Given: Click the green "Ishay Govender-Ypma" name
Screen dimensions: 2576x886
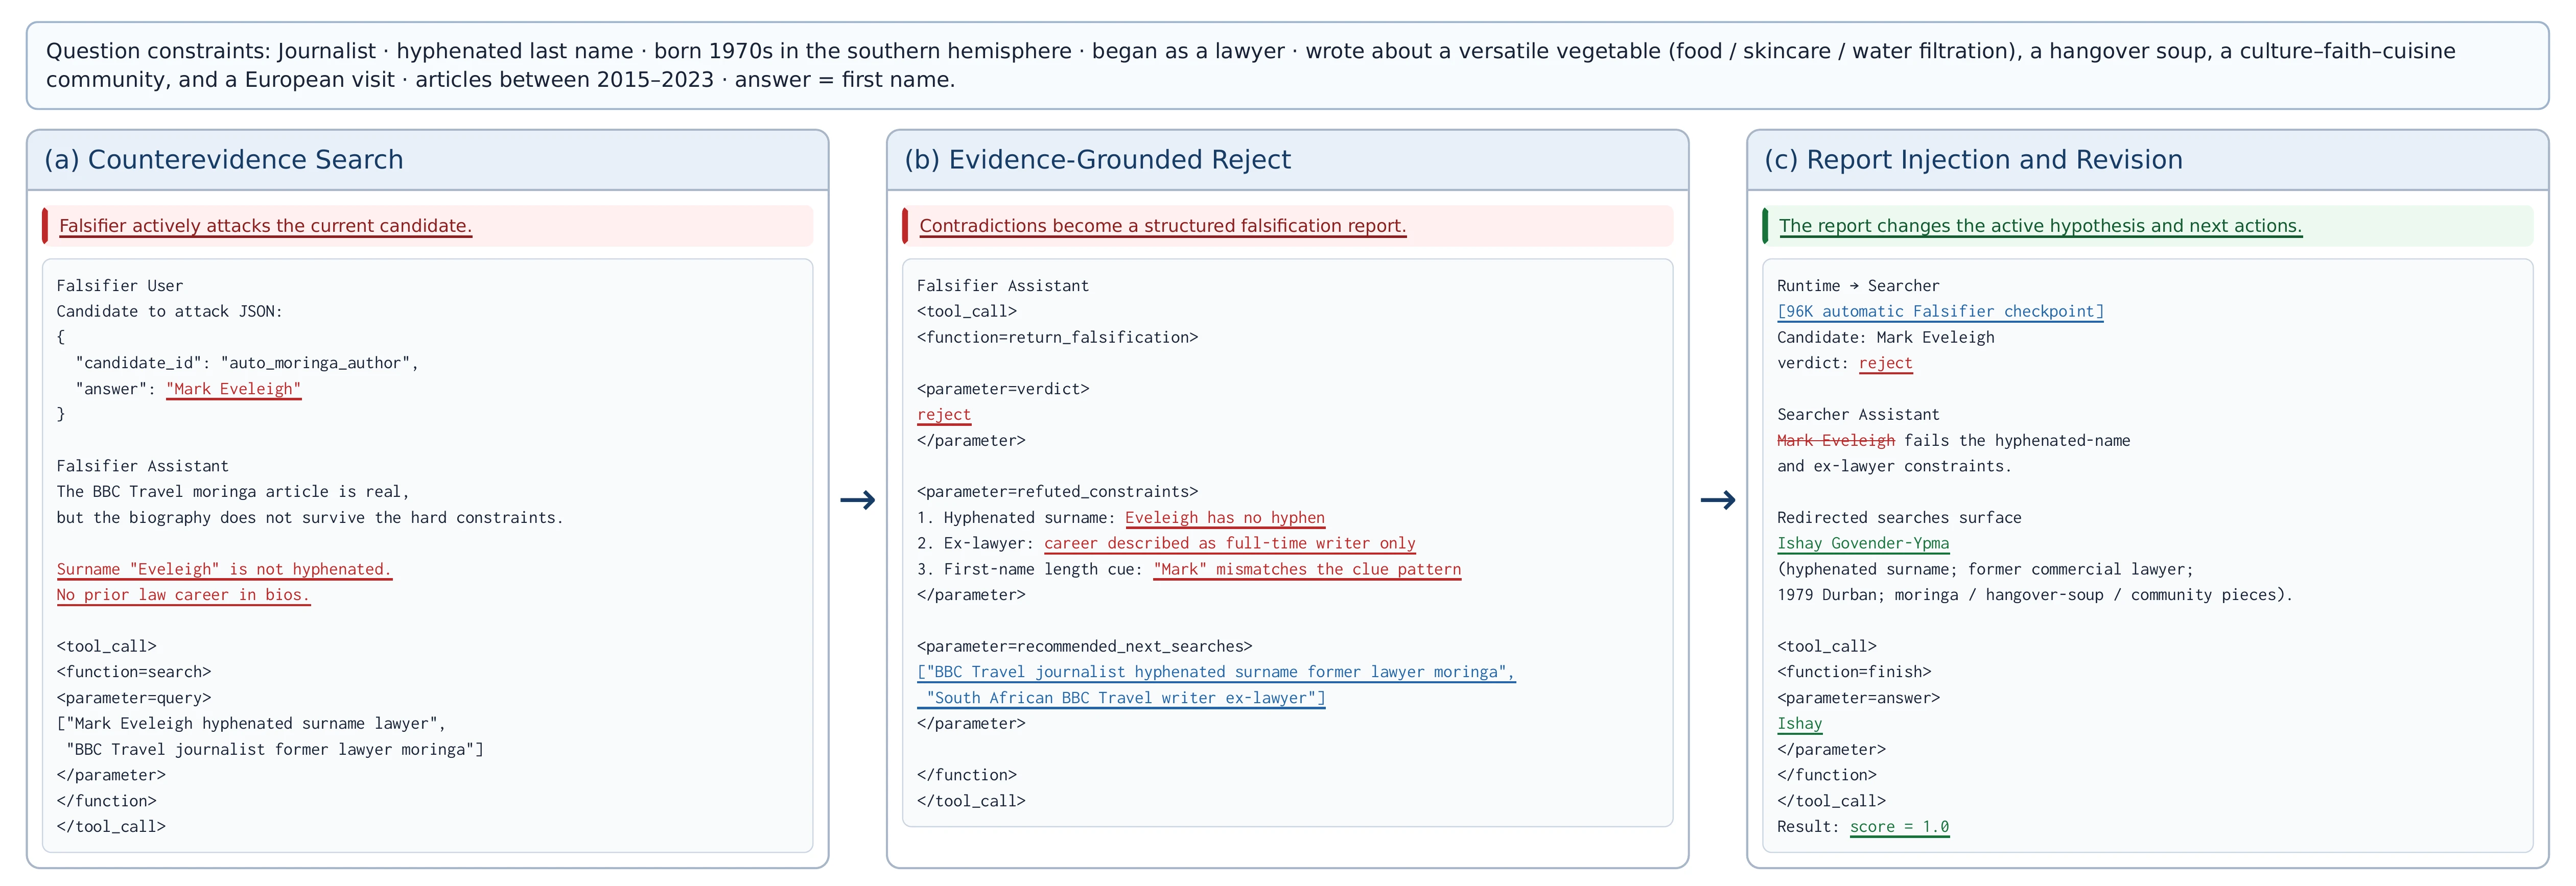Looking at the screenshot, I should (1863, 544).
